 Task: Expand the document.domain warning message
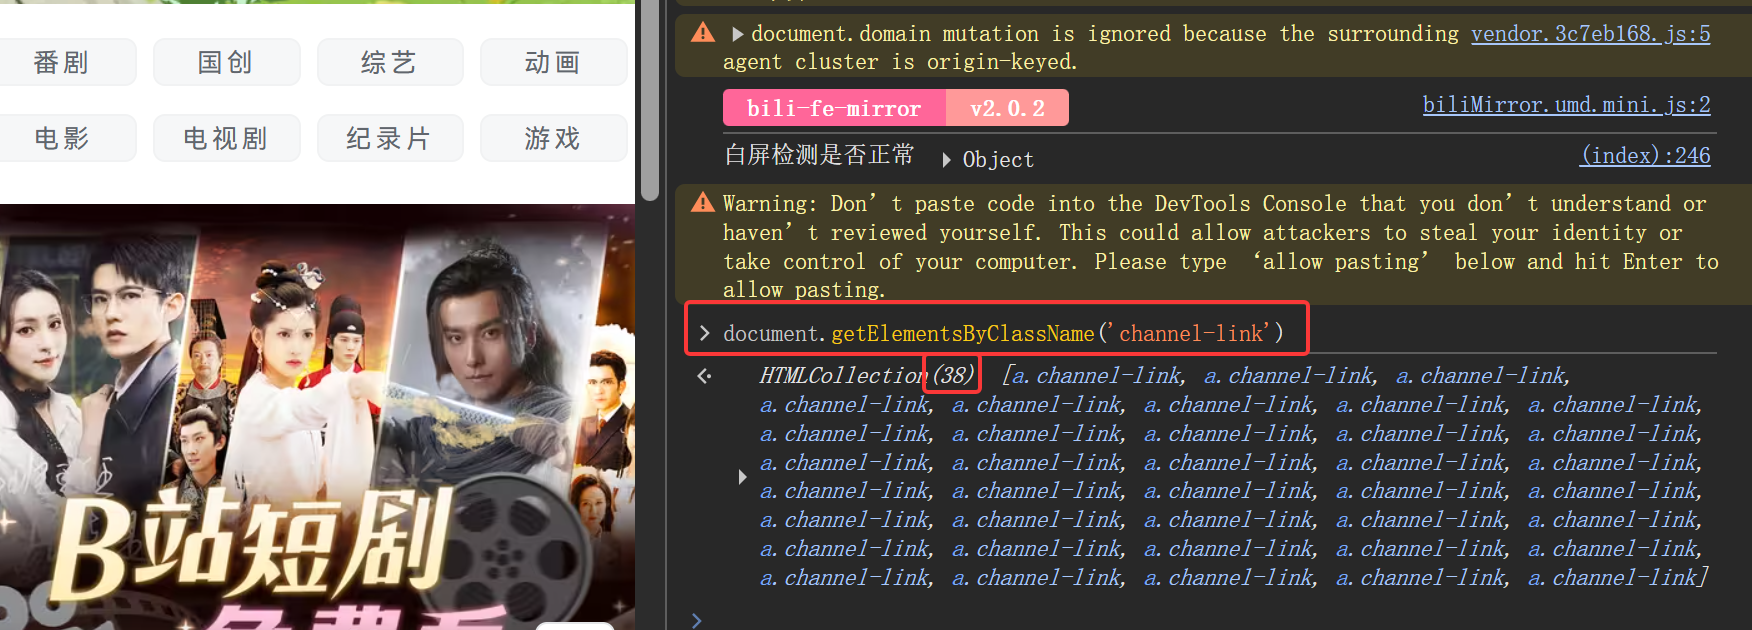point(738,34)
